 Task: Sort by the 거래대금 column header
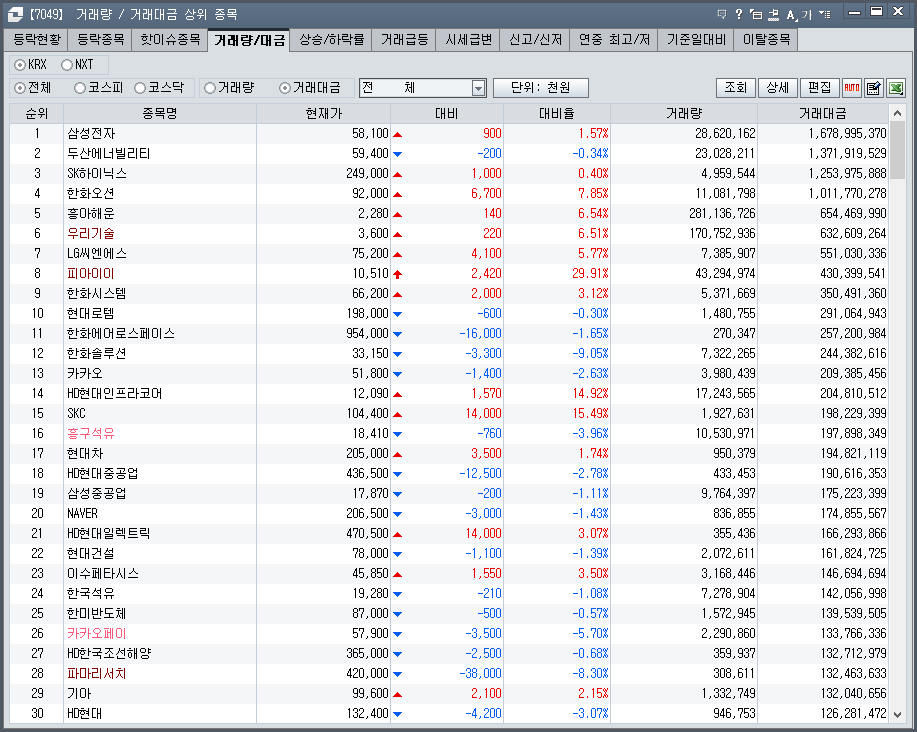(x=823, y=113)
